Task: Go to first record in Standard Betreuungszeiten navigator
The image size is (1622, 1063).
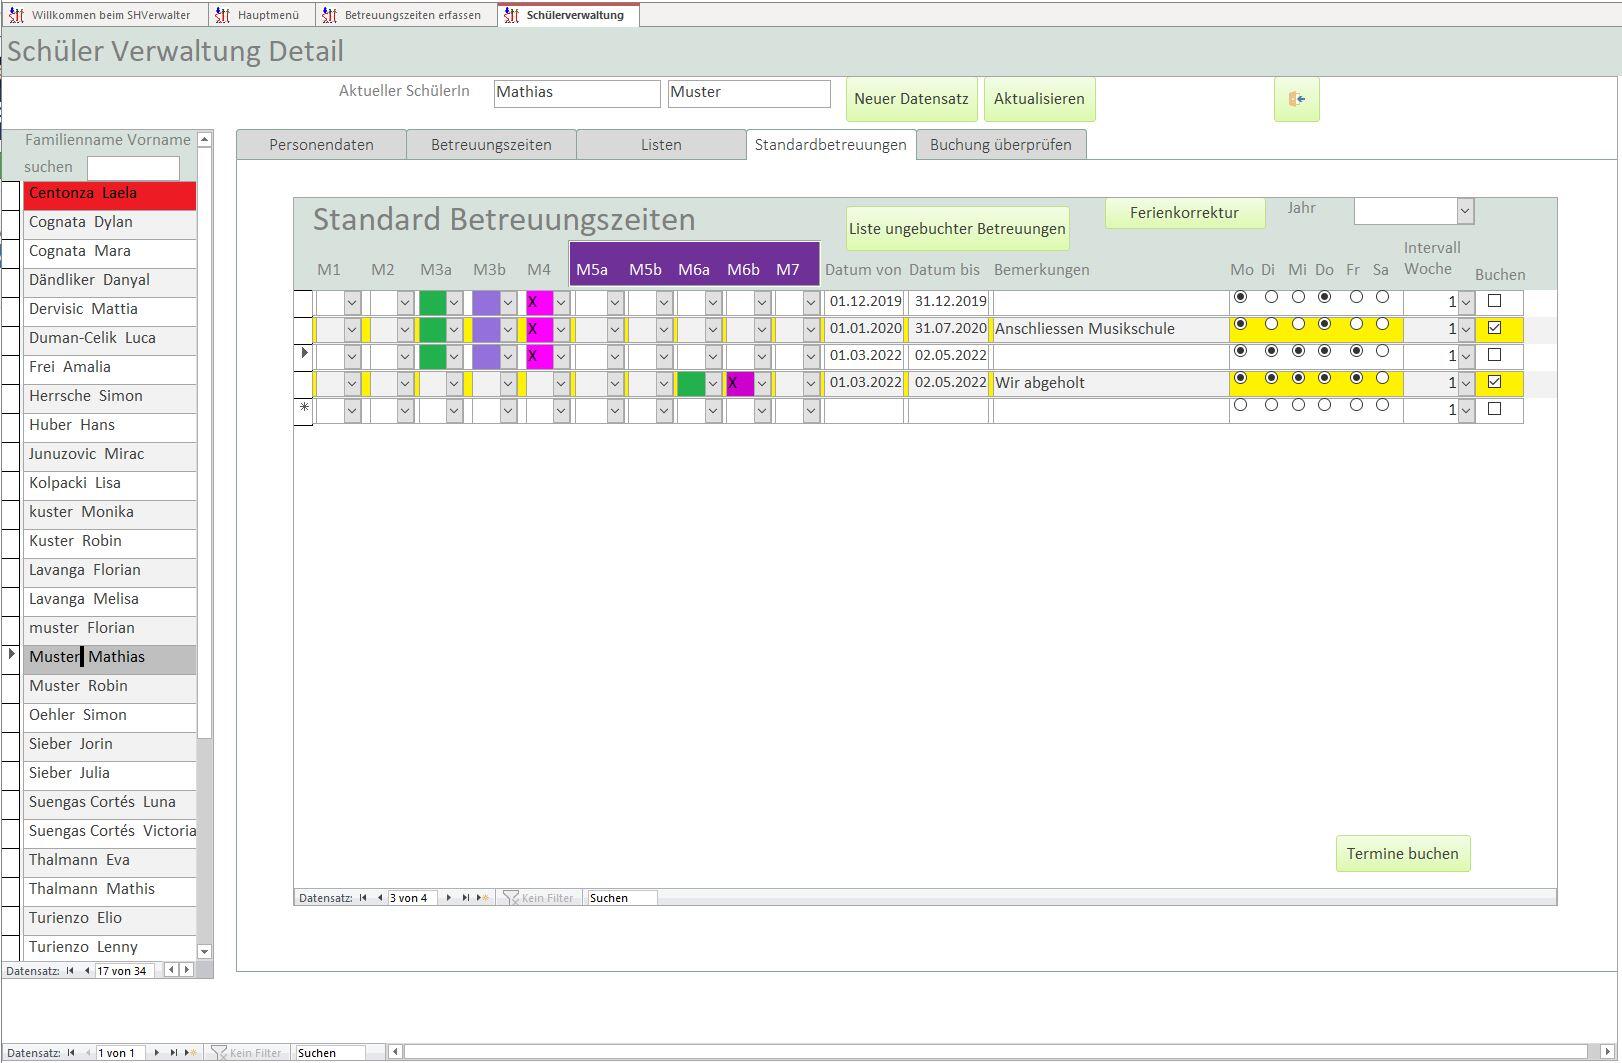Action: pos(363,898)
